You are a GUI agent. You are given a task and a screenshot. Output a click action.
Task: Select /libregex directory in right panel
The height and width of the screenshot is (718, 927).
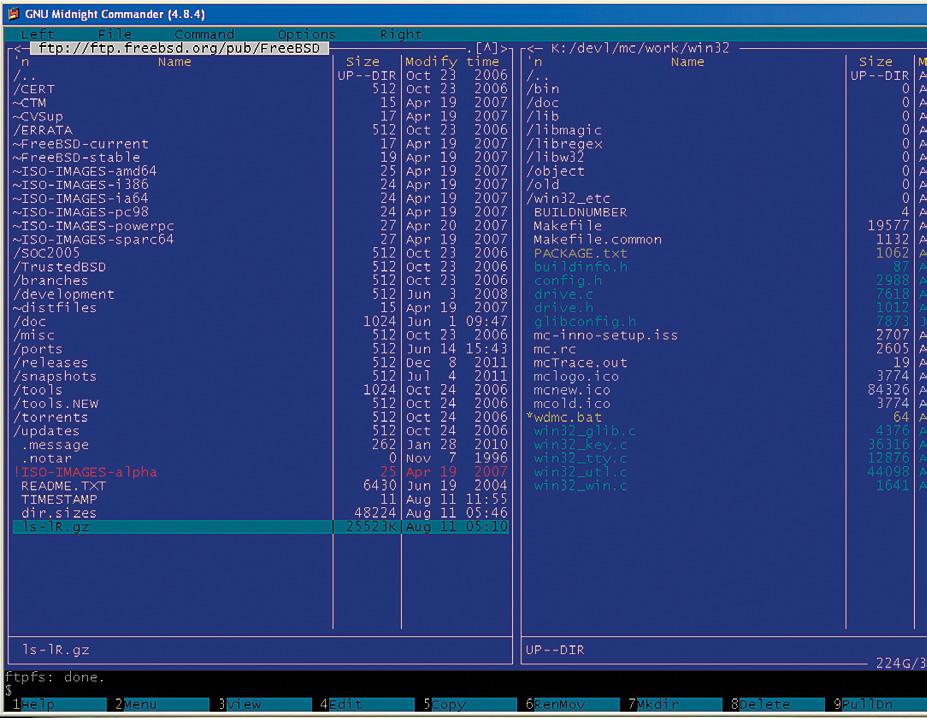564,144
